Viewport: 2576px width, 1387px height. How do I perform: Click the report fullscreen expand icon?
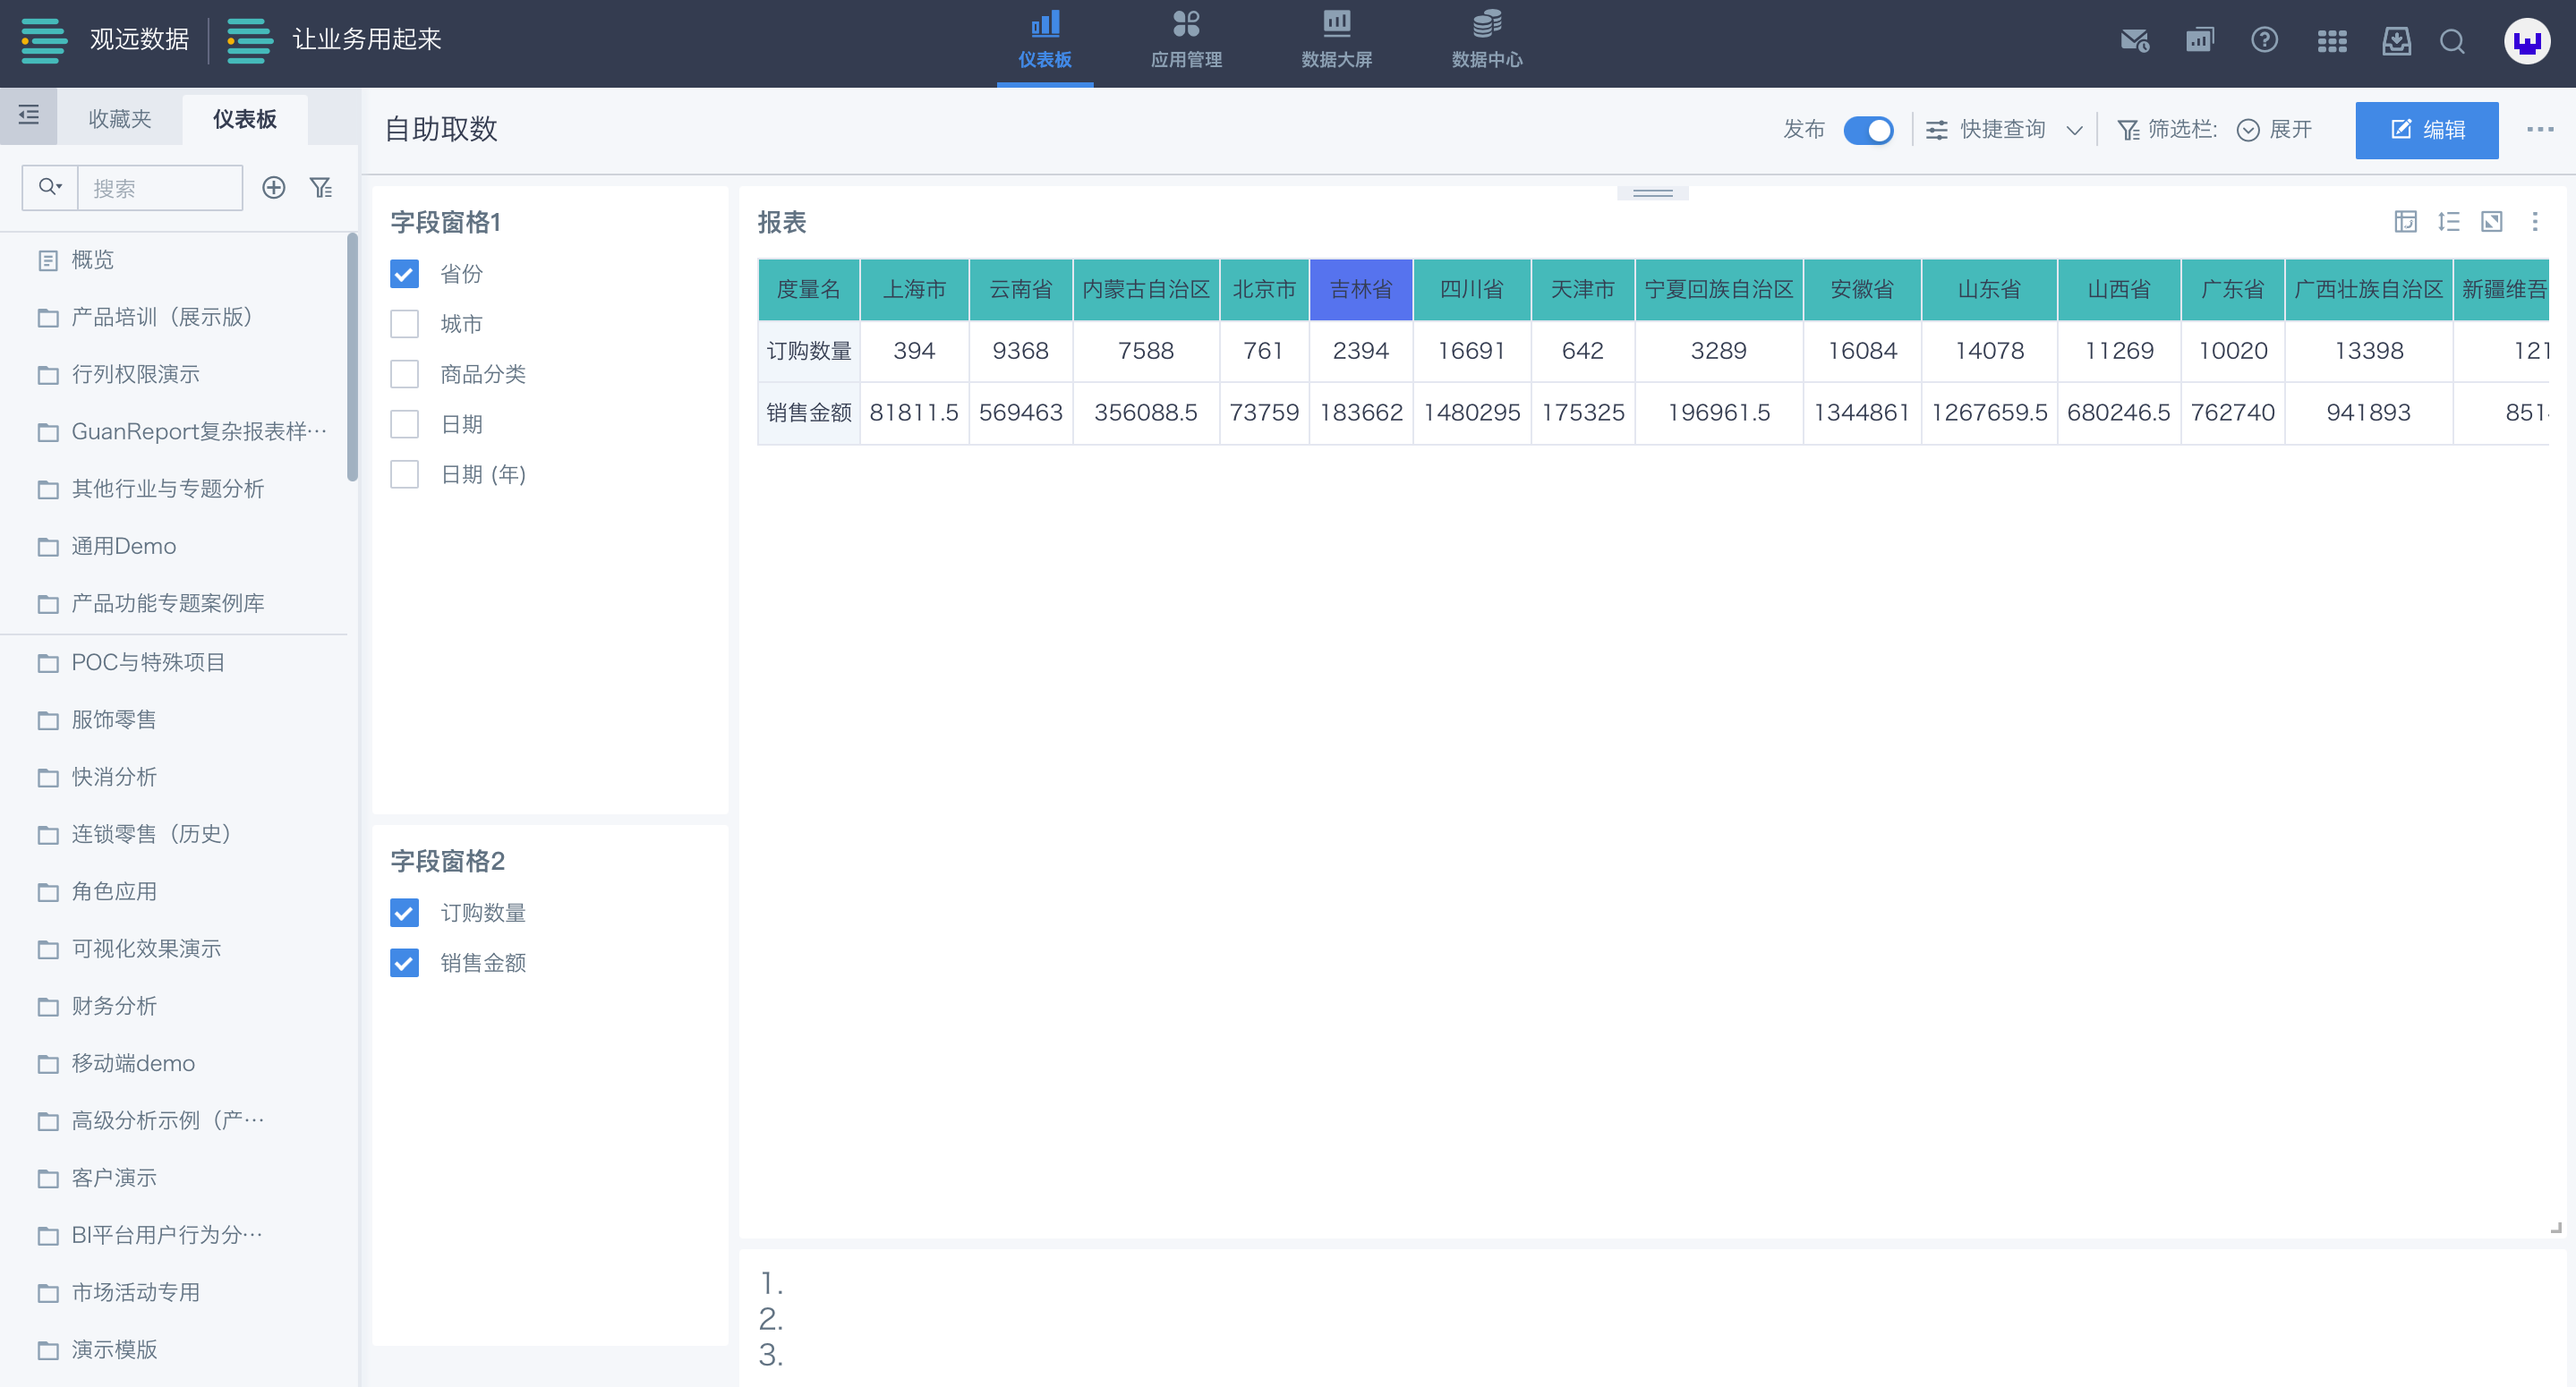pos(2492,222)
